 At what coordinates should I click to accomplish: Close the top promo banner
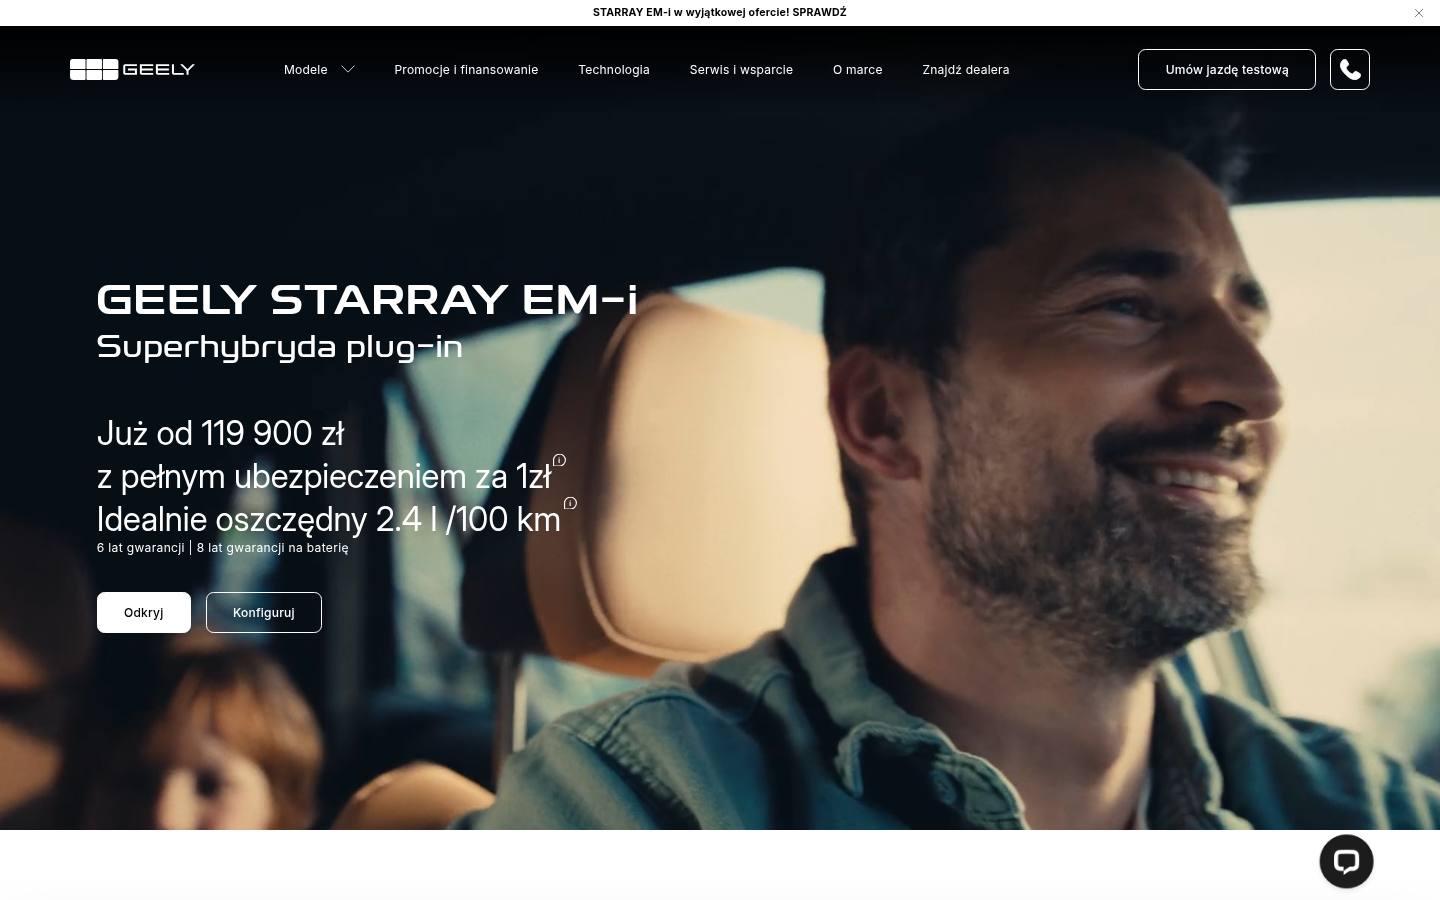tap(1418, 13)
